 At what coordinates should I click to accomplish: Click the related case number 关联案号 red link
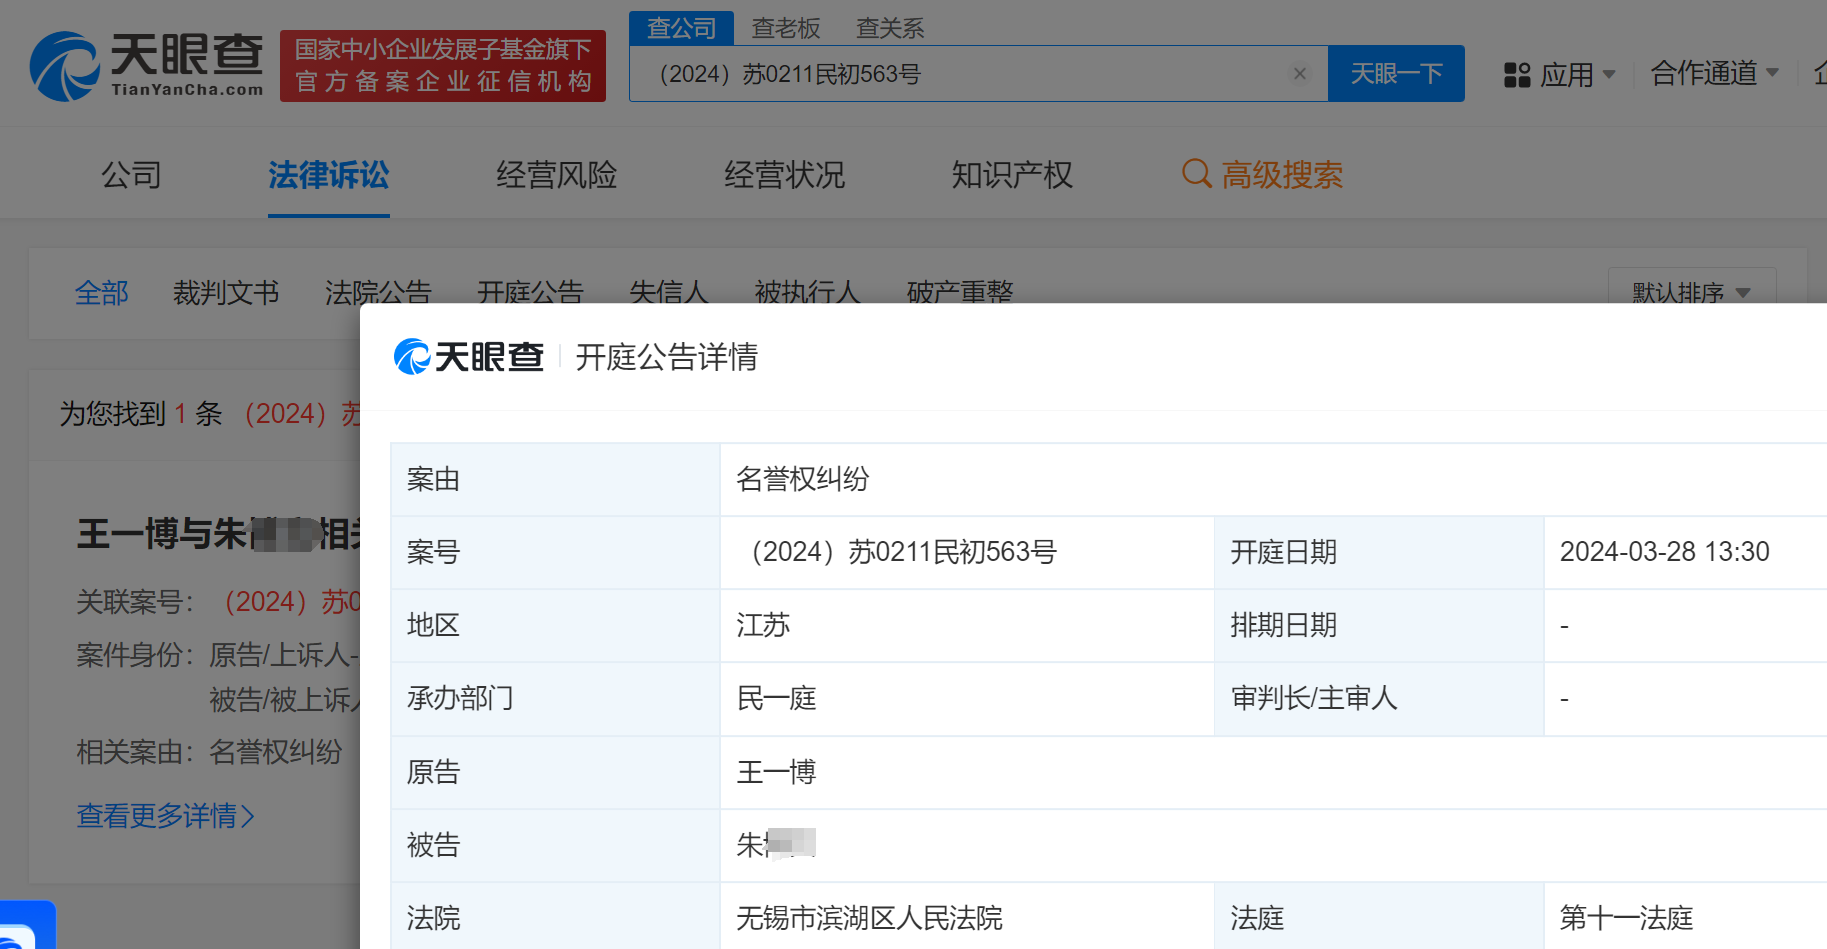coord(286,601)
